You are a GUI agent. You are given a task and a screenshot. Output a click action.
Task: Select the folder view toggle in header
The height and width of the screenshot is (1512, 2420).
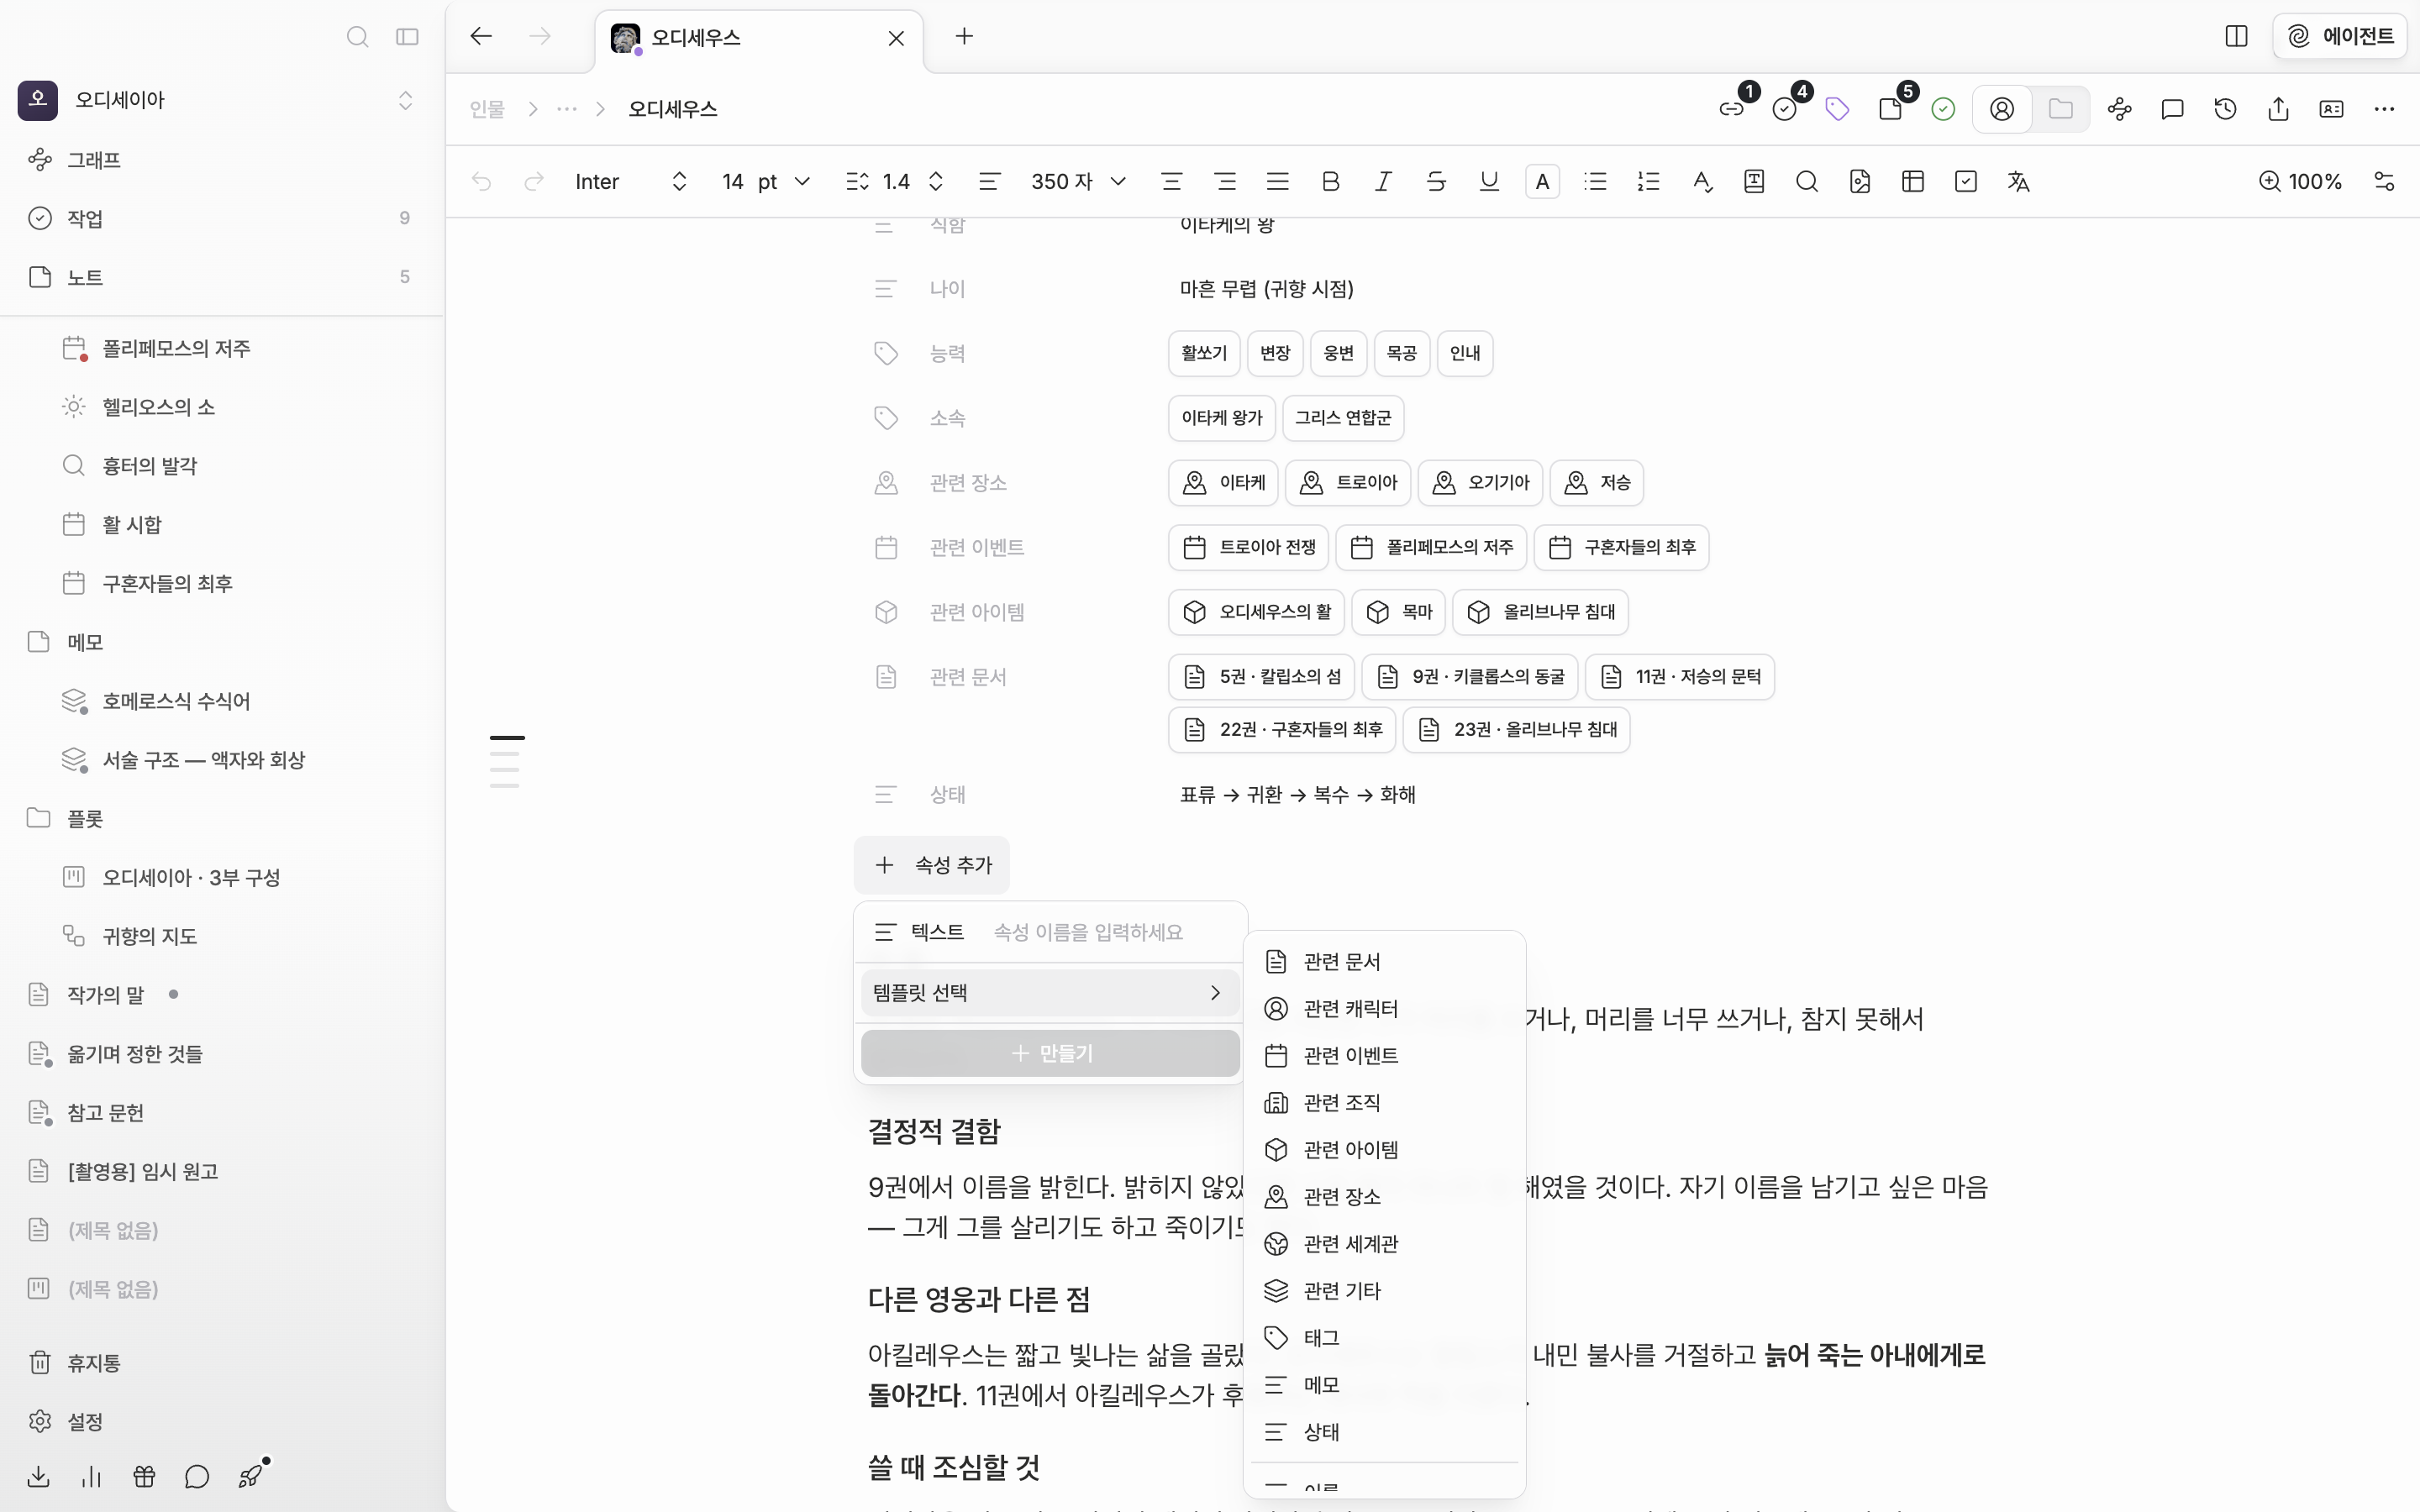tap(2060, 109)
